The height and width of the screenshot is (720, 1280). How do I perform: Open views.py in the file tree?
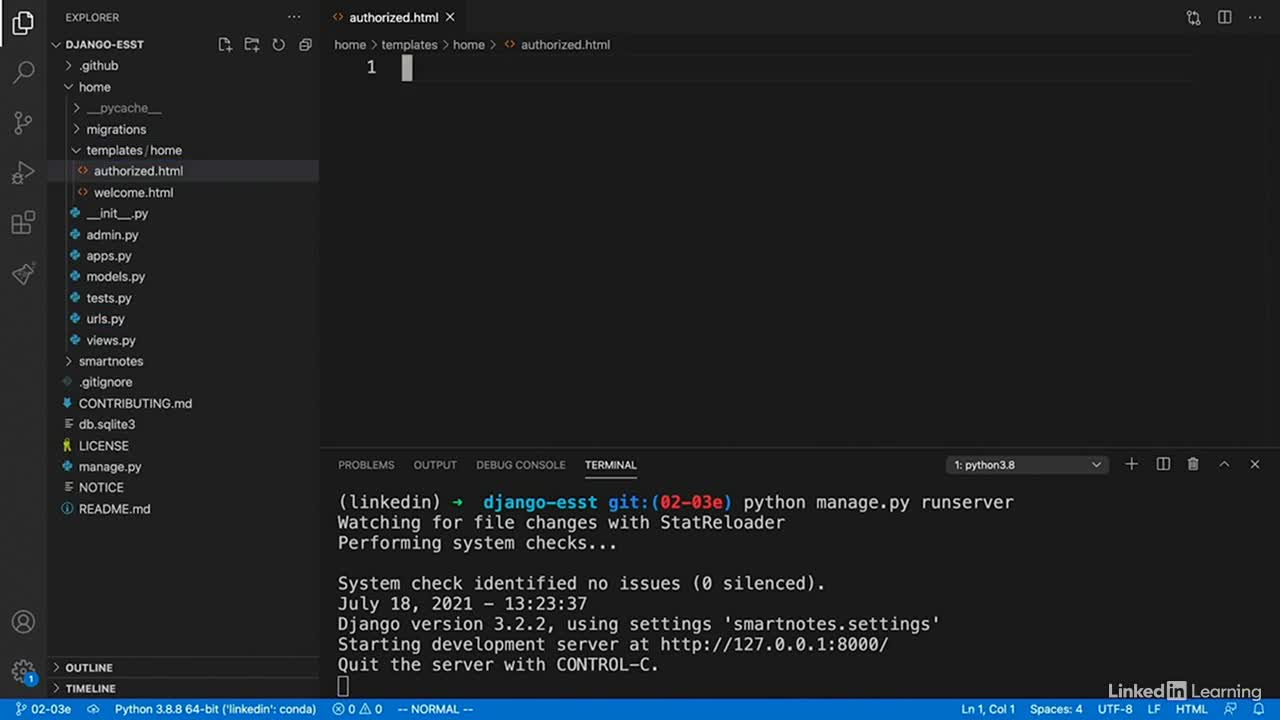click(x=111, y=340)
